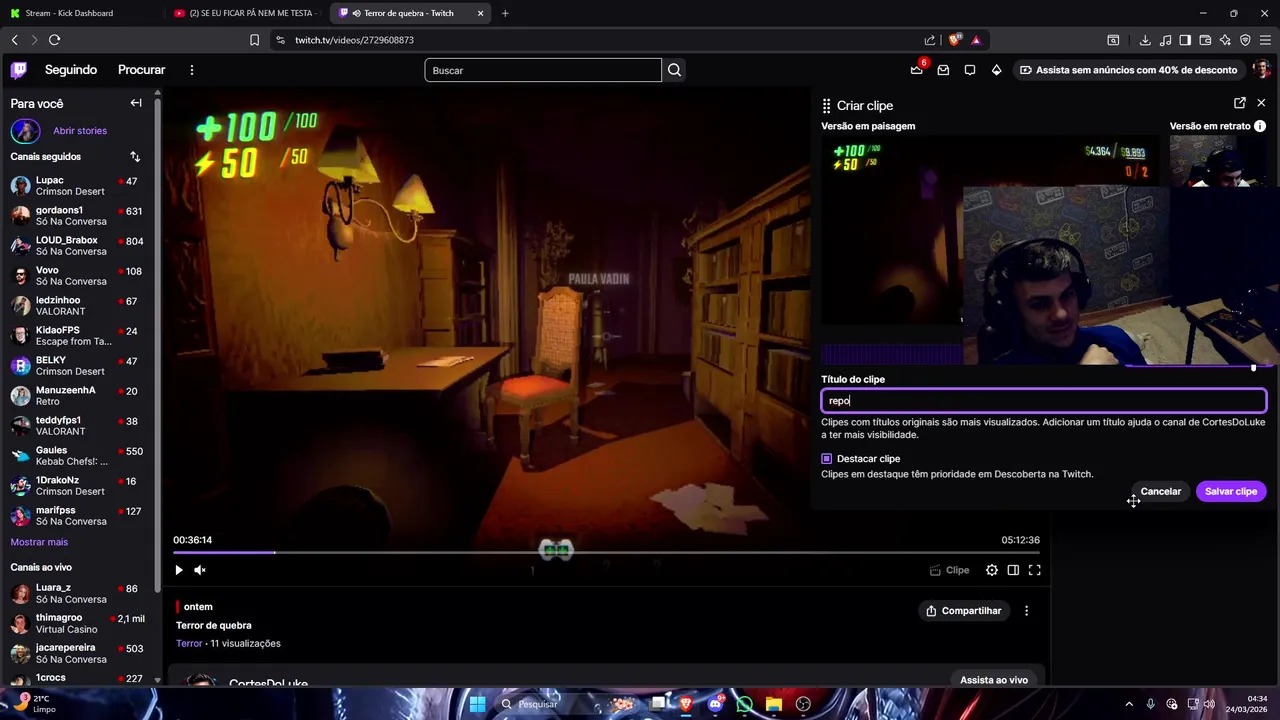Open browser hamburger main menu
The width and height of the screenshot is (1280, 720).
click(x=1265, y=40)
